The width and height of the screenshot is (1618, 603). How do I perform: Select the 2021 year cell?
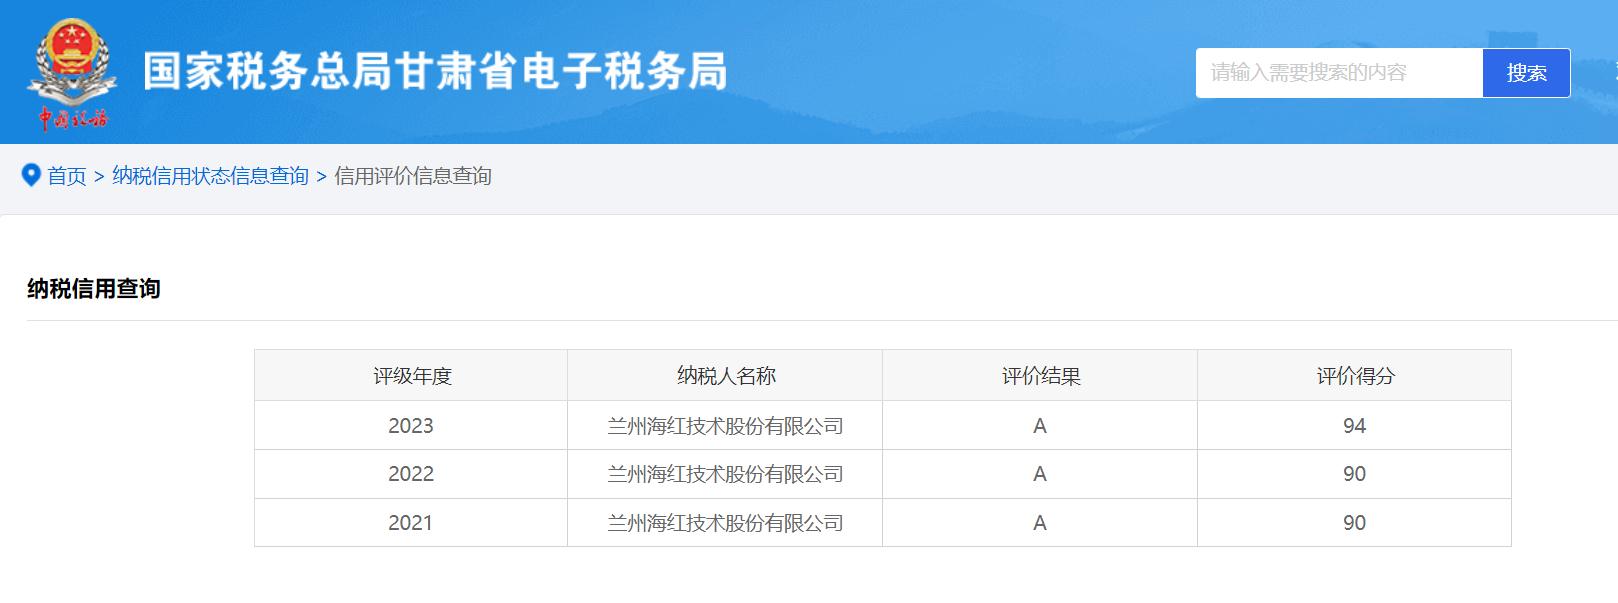pyautogui.click(x=411, y=523)
